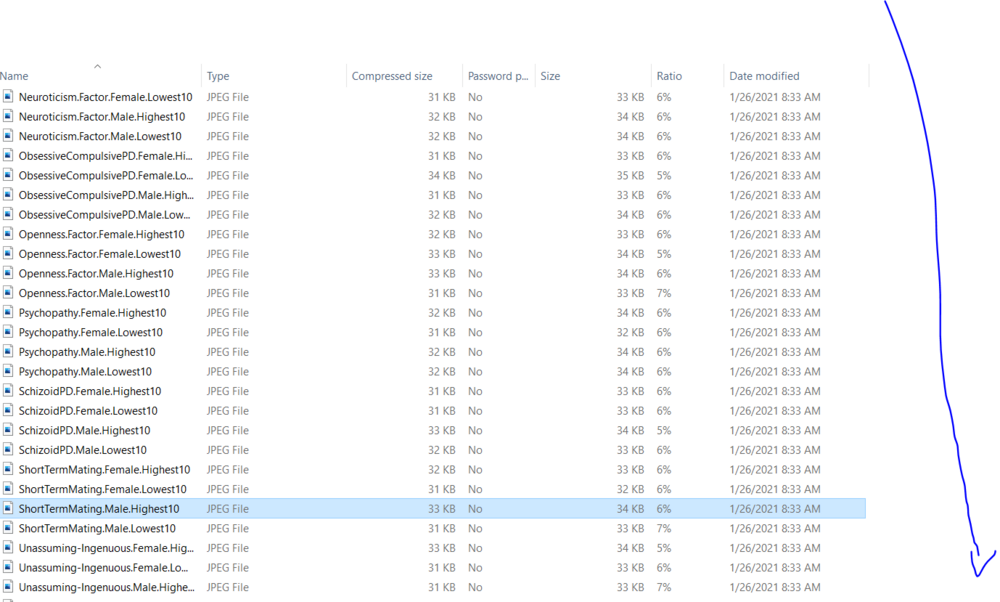Click 5% ratio in SchizoidPD.Male.Highest10 row
1000x602 pixels.
664,430
